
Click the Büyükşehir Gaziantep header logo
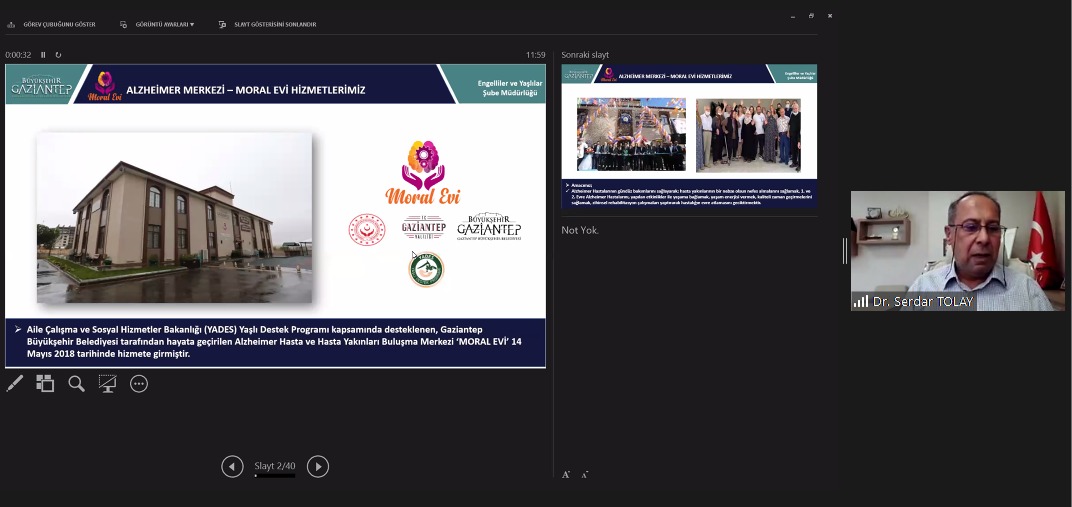coord(42,85)
